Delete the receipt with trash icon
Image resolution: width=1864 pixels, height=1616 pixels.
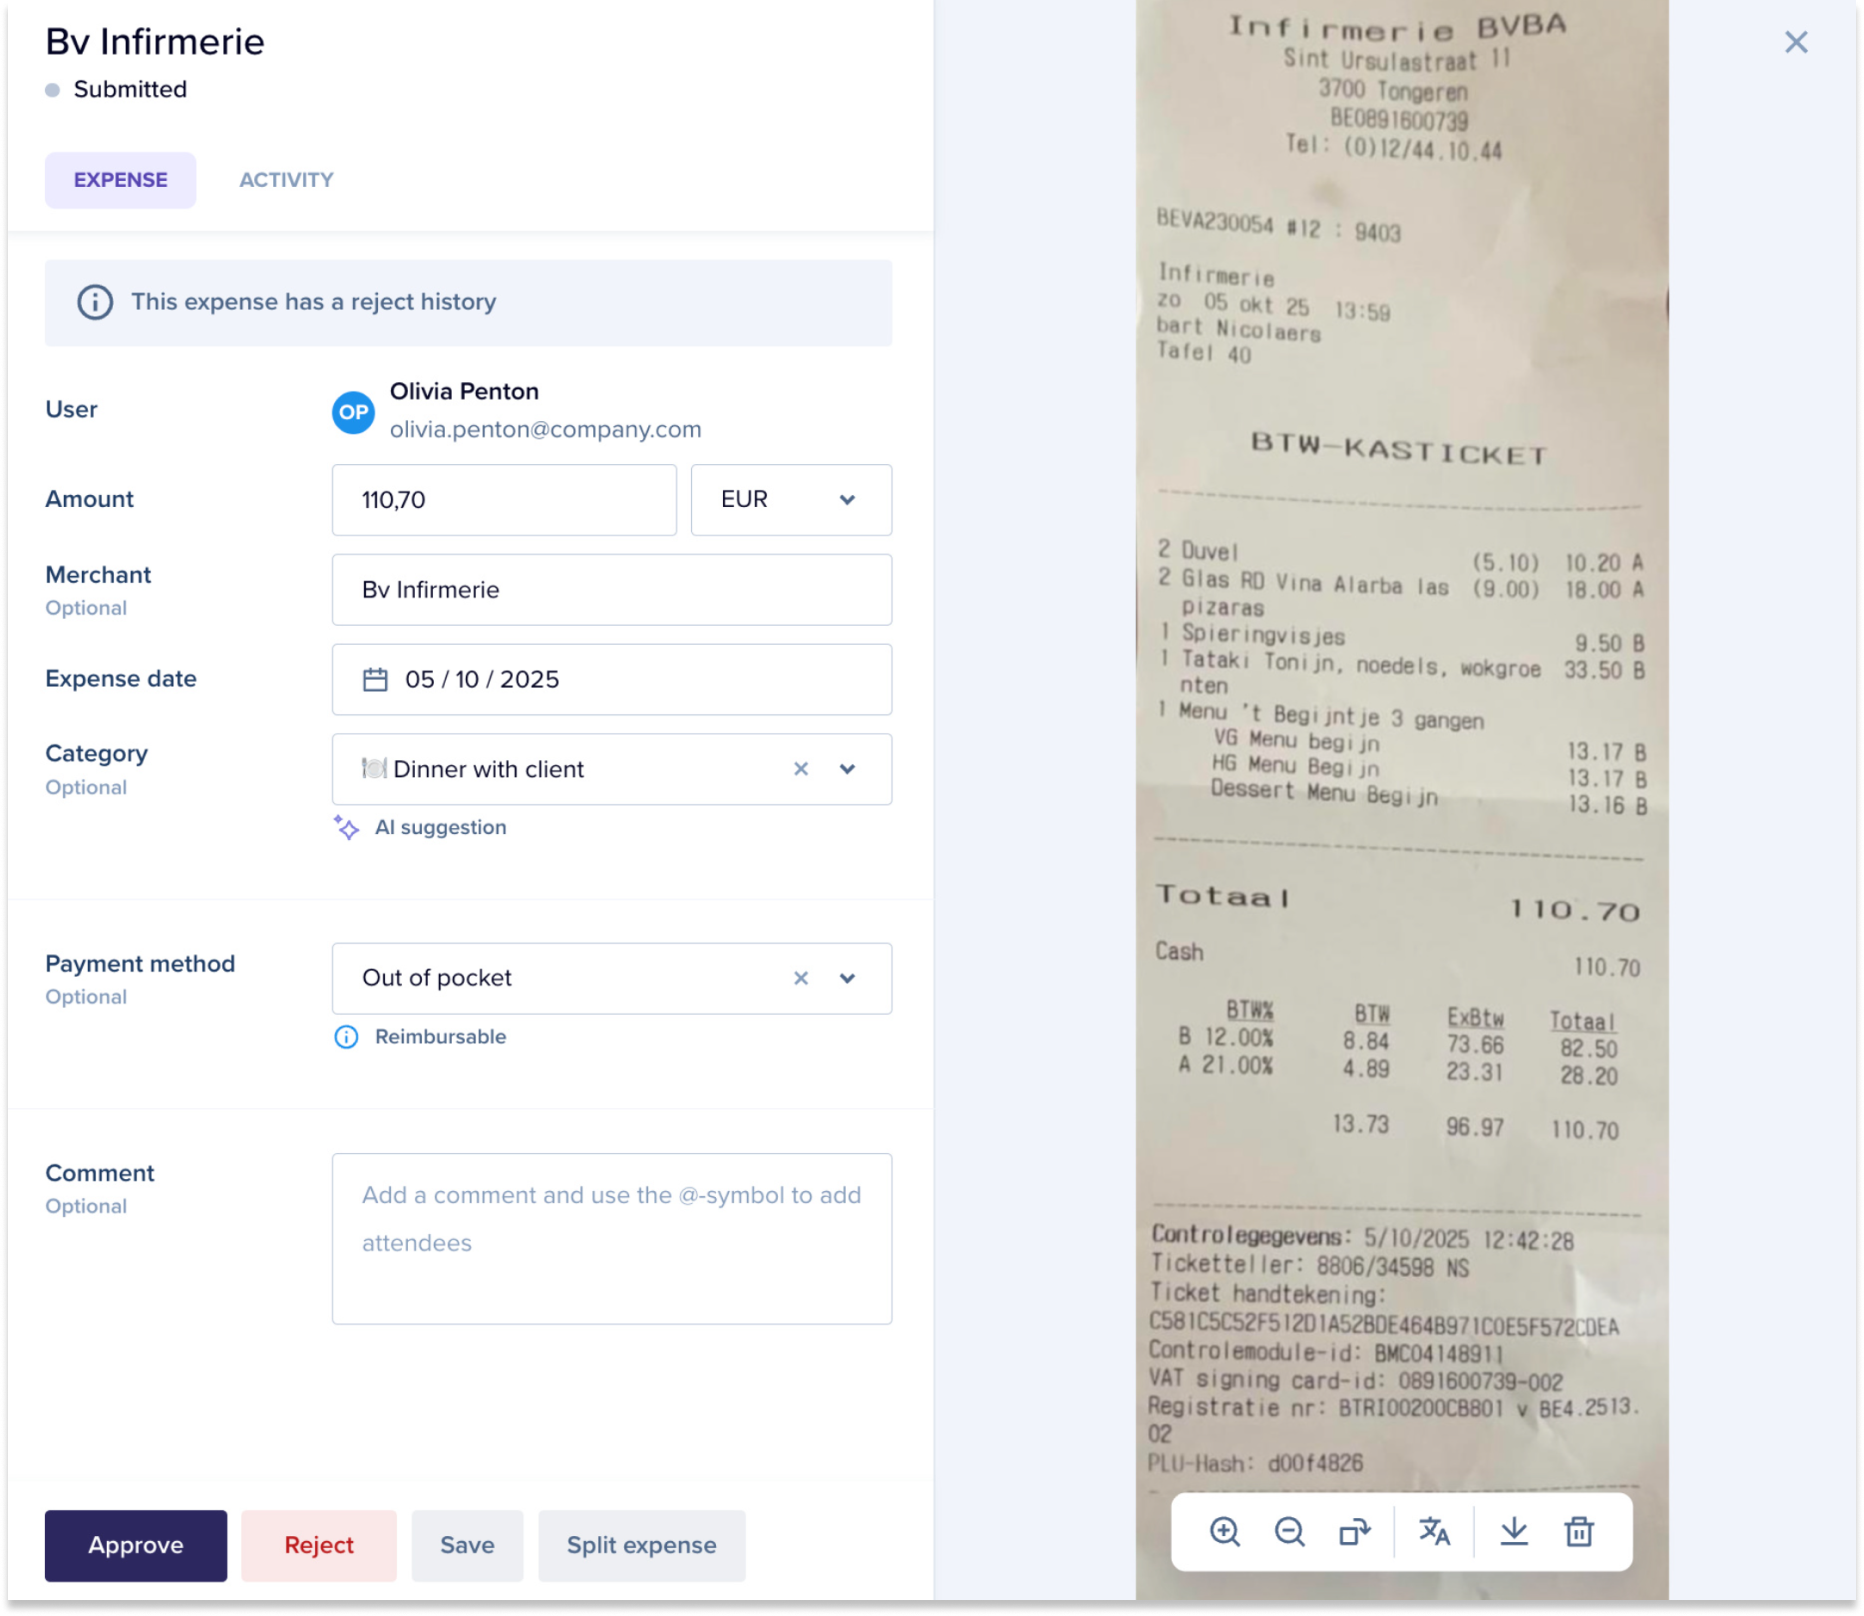(x=1579, y=1531)
